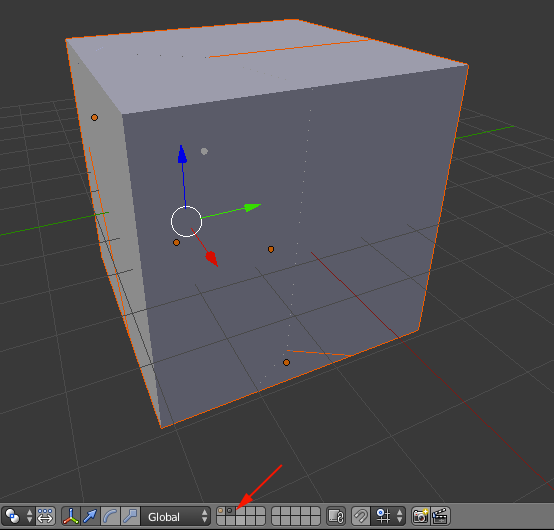The width and height of the screenshot is (554, 530).
Task: Select first layer slot of second block
Action: tap(276, 511)
